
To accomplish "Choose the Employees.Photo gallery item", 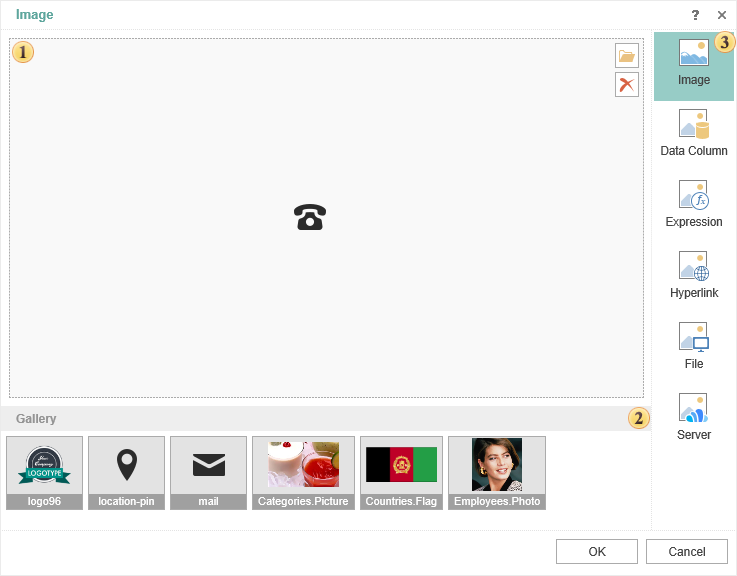I will pos(497,472).
